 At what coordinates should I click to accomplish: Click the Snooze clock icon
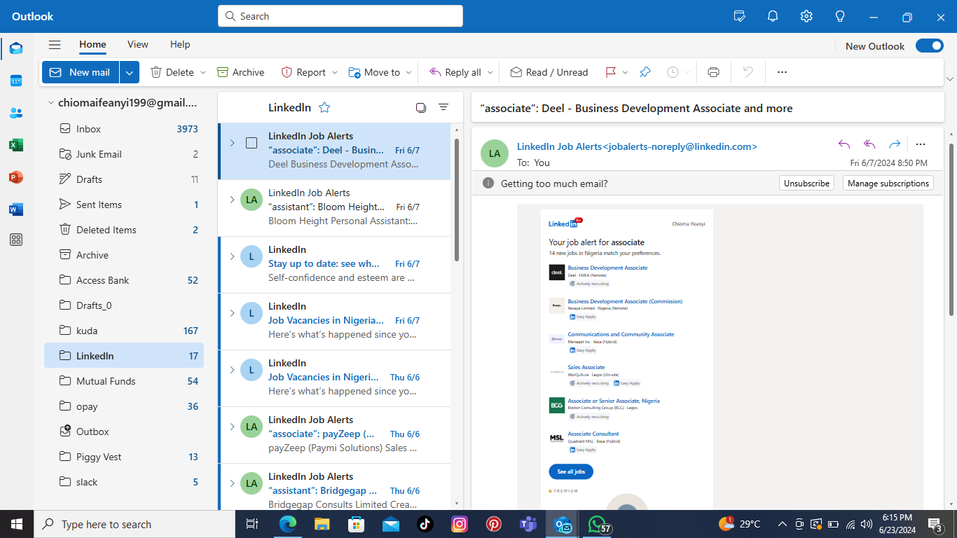(673, 72)
